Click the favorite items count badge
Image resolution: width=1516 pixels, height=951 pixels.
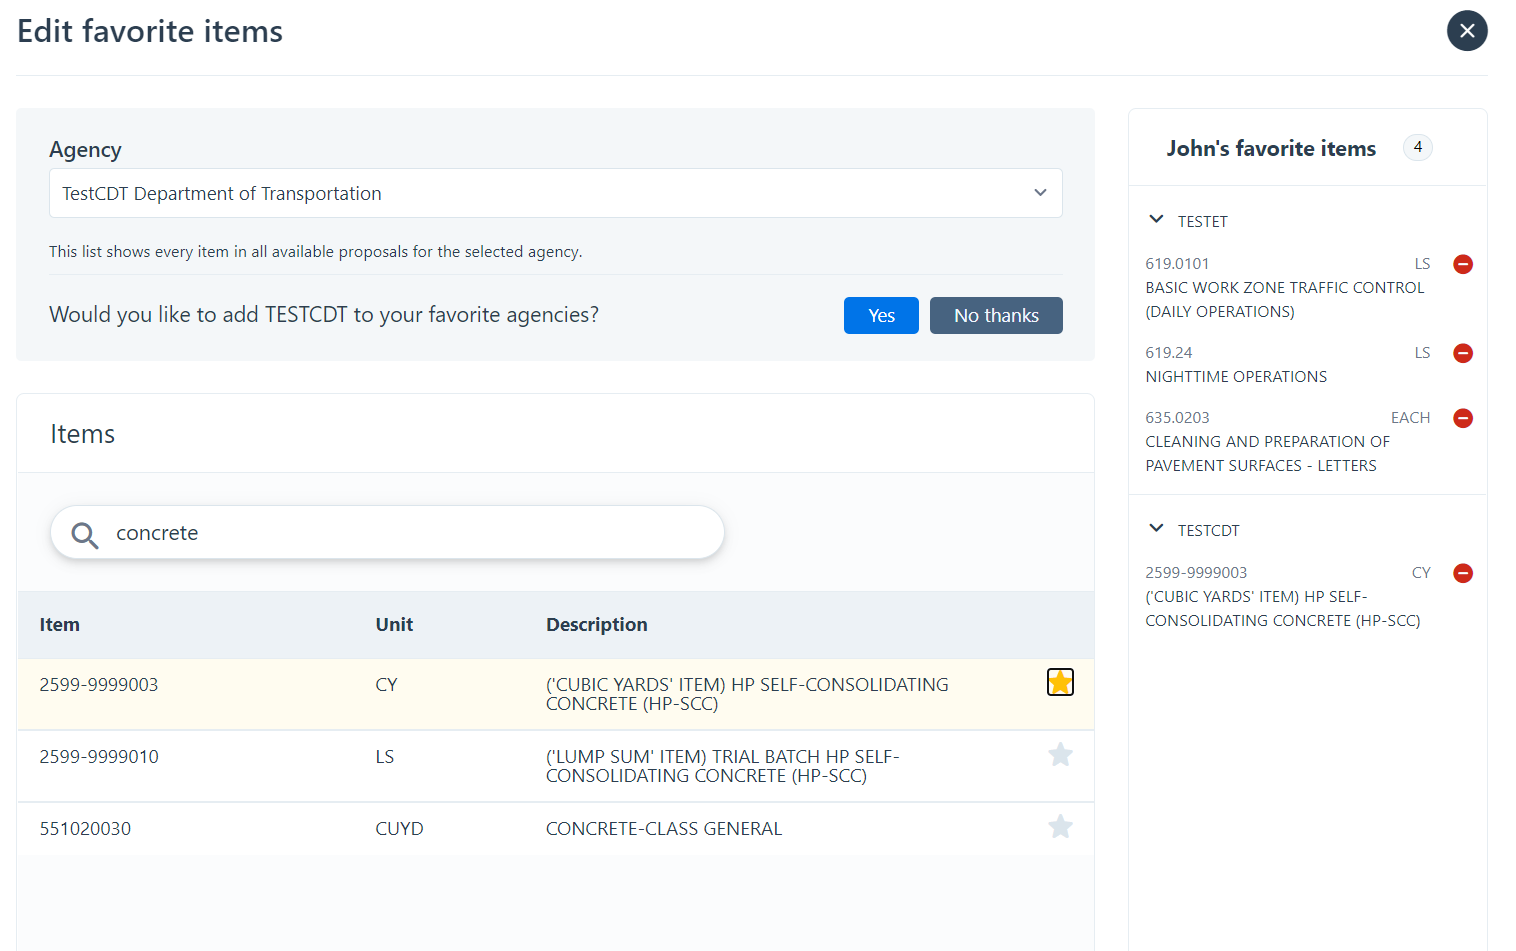pos(1417,148)
